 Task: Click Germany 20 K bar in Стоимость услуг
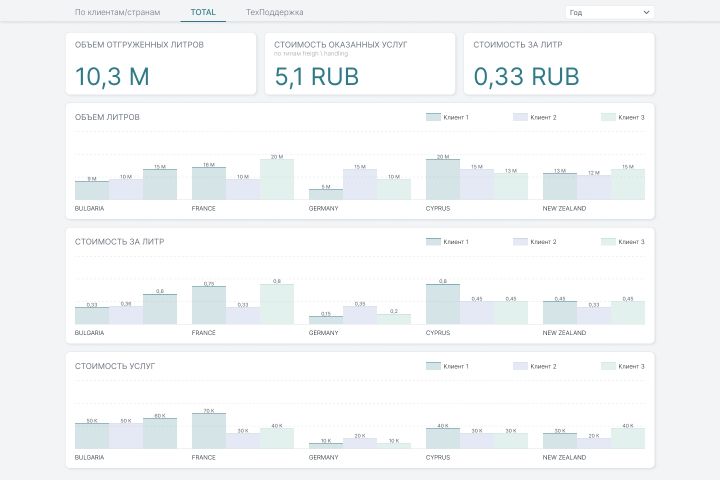click(x=360, y=444)
